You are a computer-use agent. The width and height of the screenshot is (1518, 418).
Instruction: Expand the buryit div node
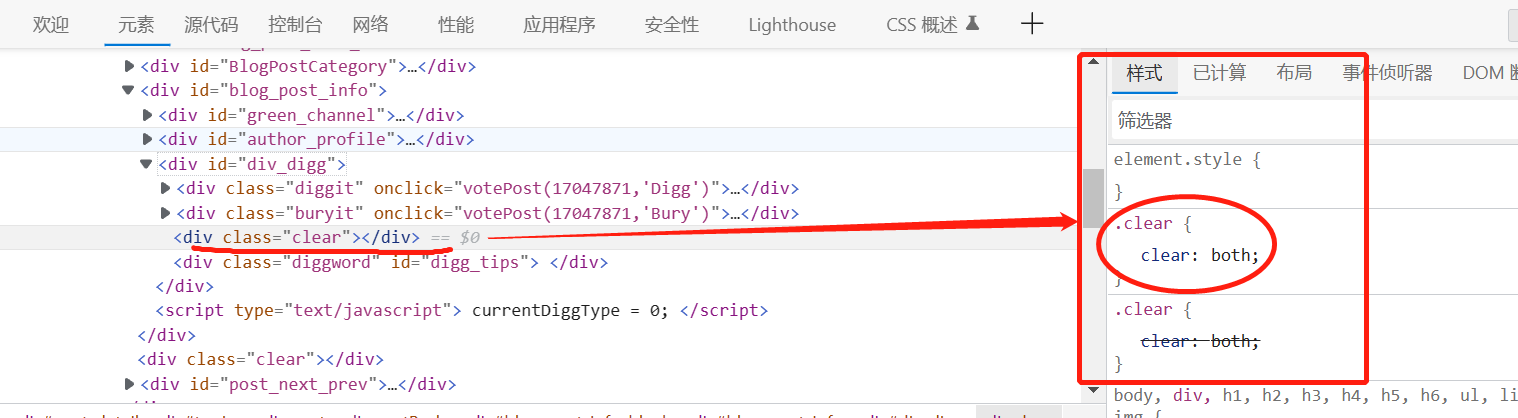pyautogui.click(x=166, y=213)
